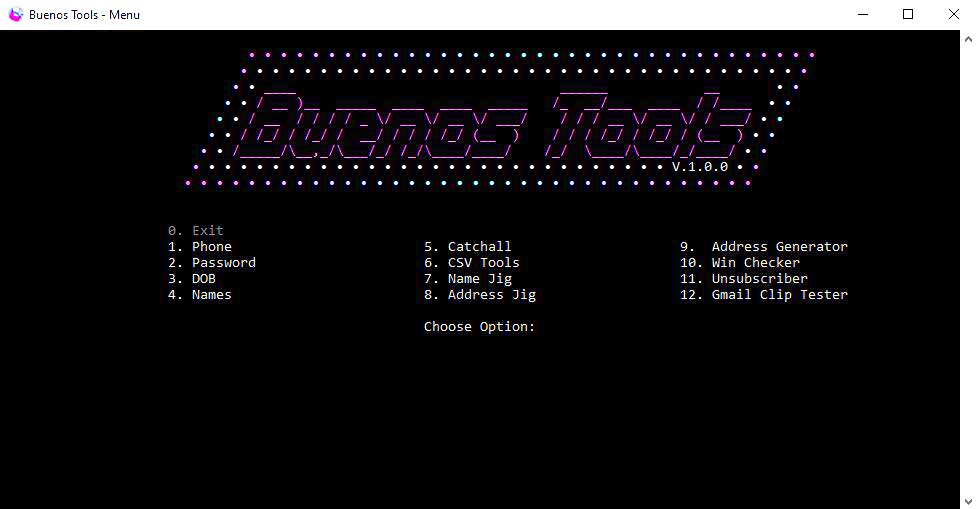Close the Buenos Tools window
Screen dimensions: 977x509
tap(954, 14)
